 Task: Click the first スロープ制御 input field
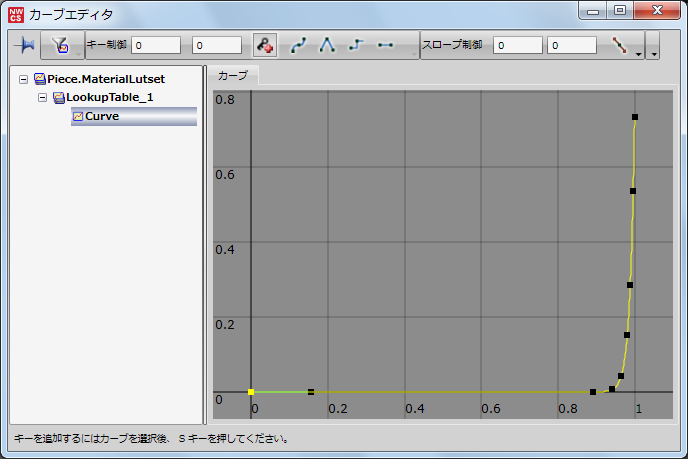pos(518,45)
